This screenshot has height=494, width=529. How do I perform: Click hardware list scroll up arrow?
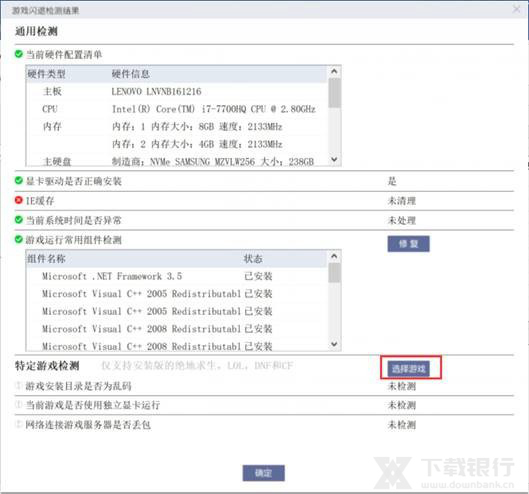334,71
